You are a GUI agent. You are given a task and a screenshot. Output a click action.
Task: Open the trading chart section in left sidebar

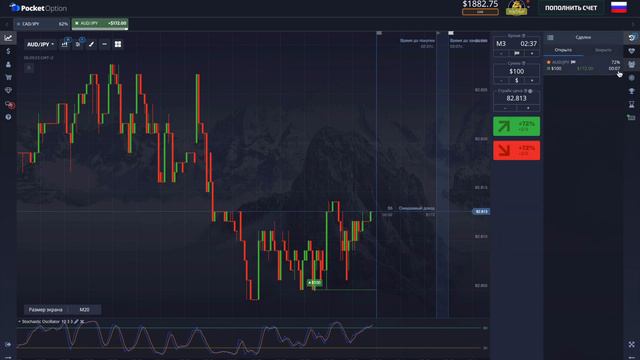point(8,38)
